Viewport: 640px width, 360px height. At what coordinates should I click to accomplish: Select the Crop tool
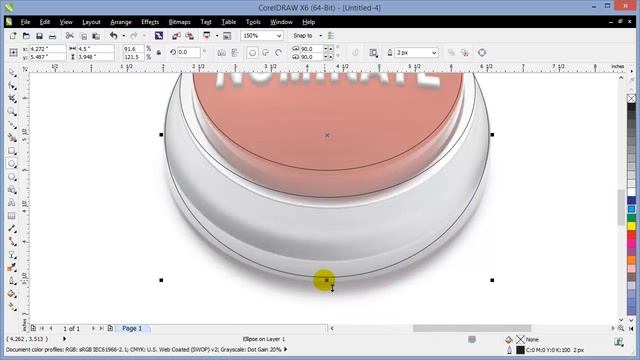tap(12, 99)
